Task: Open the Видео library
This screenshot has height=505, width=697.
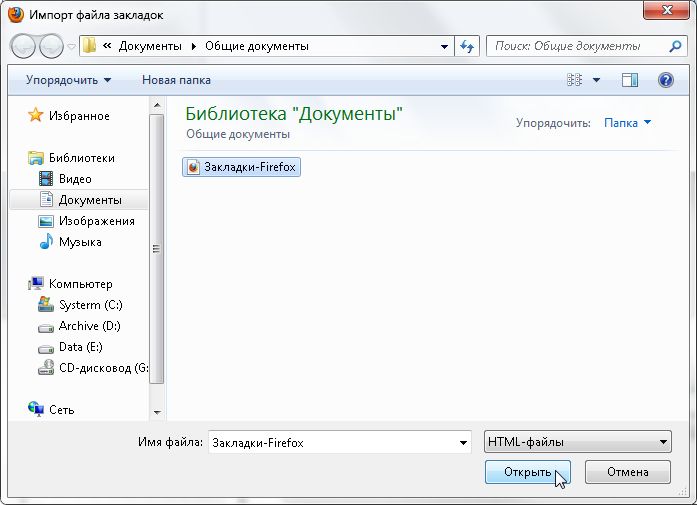Action: point(75,179)
